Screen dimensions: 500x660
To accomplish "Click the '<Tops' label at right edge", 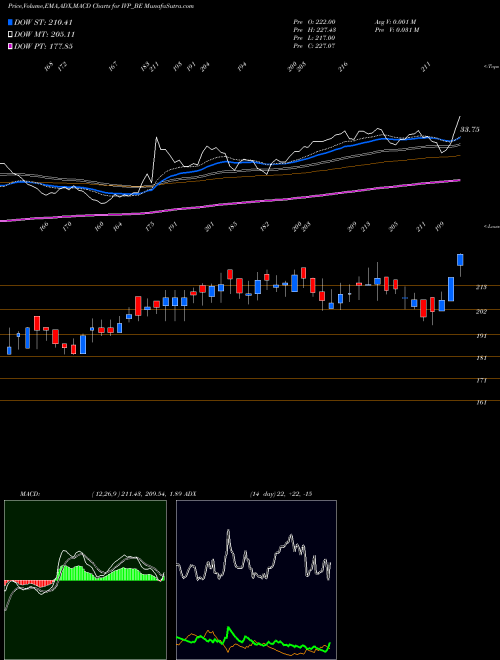I will coord(491,66).
